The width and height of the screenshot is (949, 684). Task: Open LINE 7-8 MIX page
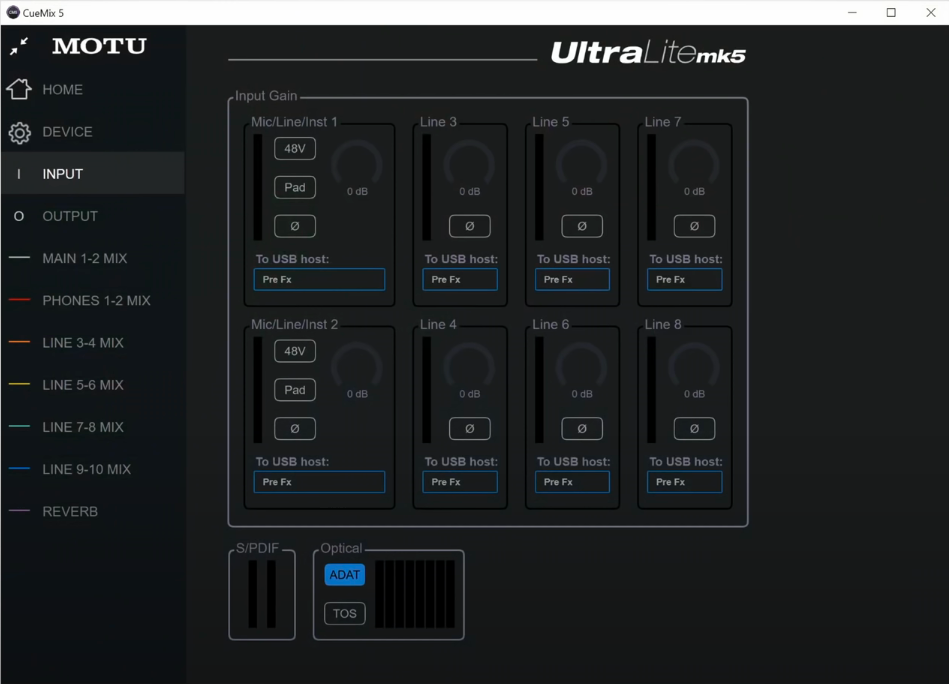click(x=93, y=427)
